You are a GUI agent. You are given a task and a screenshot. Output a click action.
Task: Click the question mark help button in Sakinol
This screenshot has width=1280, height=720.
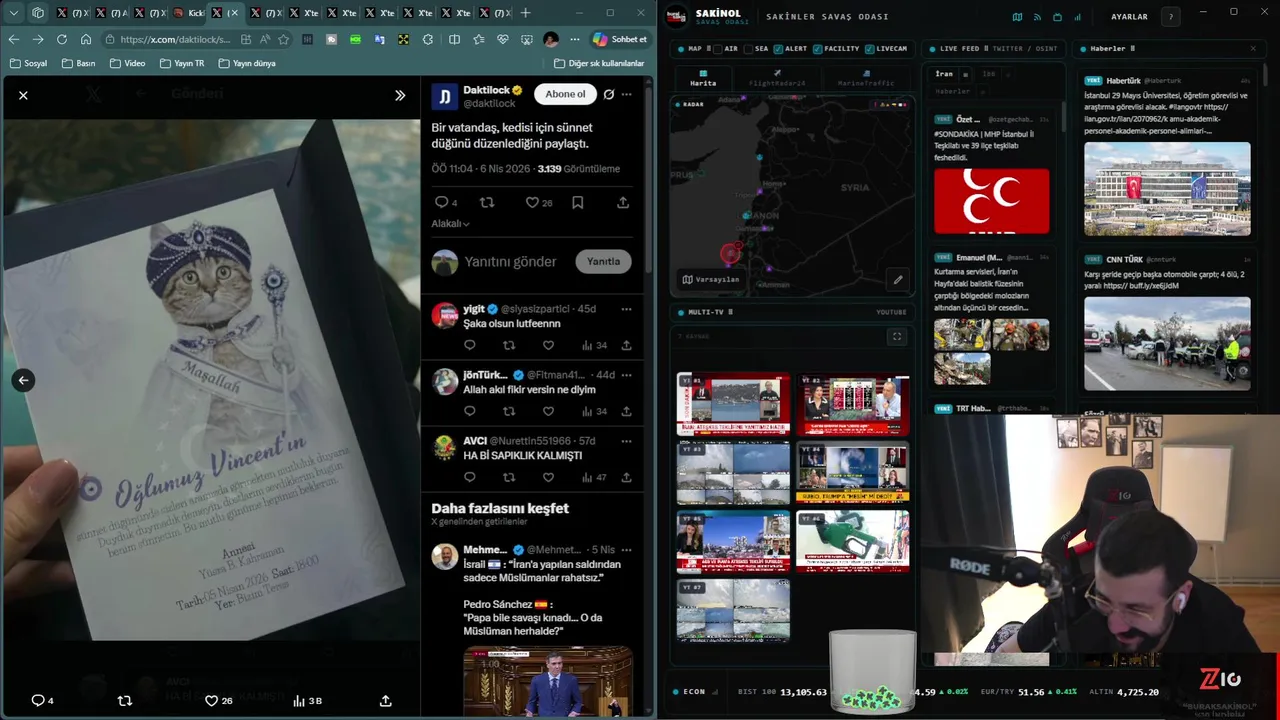pyautogui.click(x=1170, y=17)
